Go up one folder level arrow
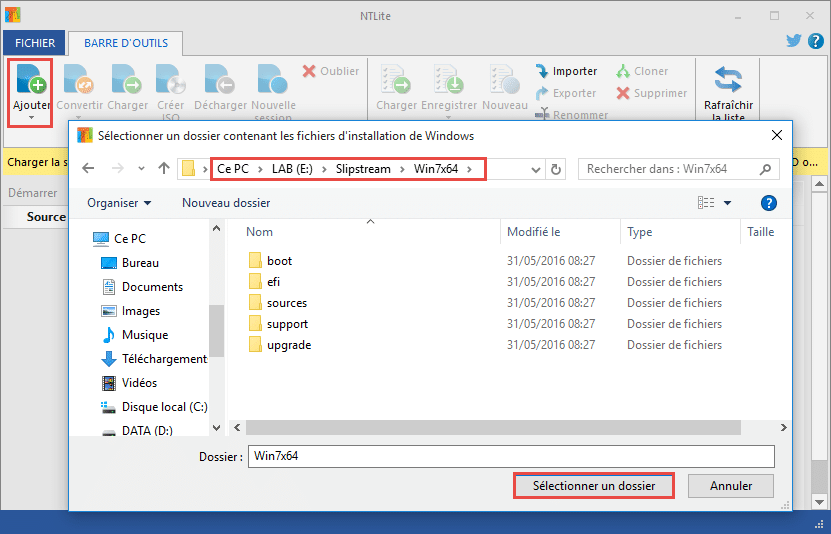This screenshot has height=534, width=831. click(x=164, y=168)
